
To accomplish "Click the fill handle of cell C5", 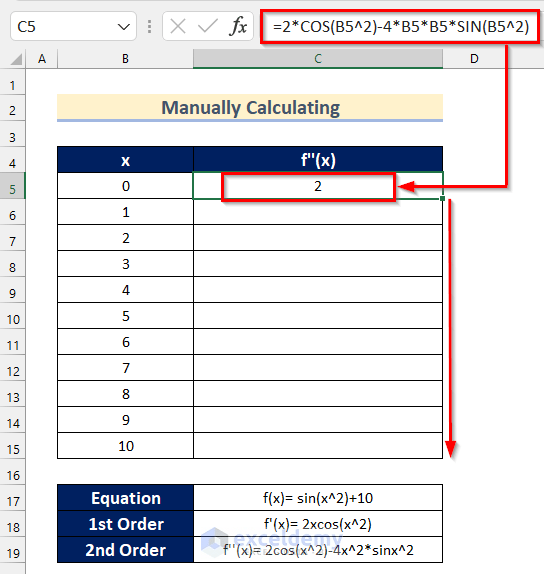I will coord(443,198).
